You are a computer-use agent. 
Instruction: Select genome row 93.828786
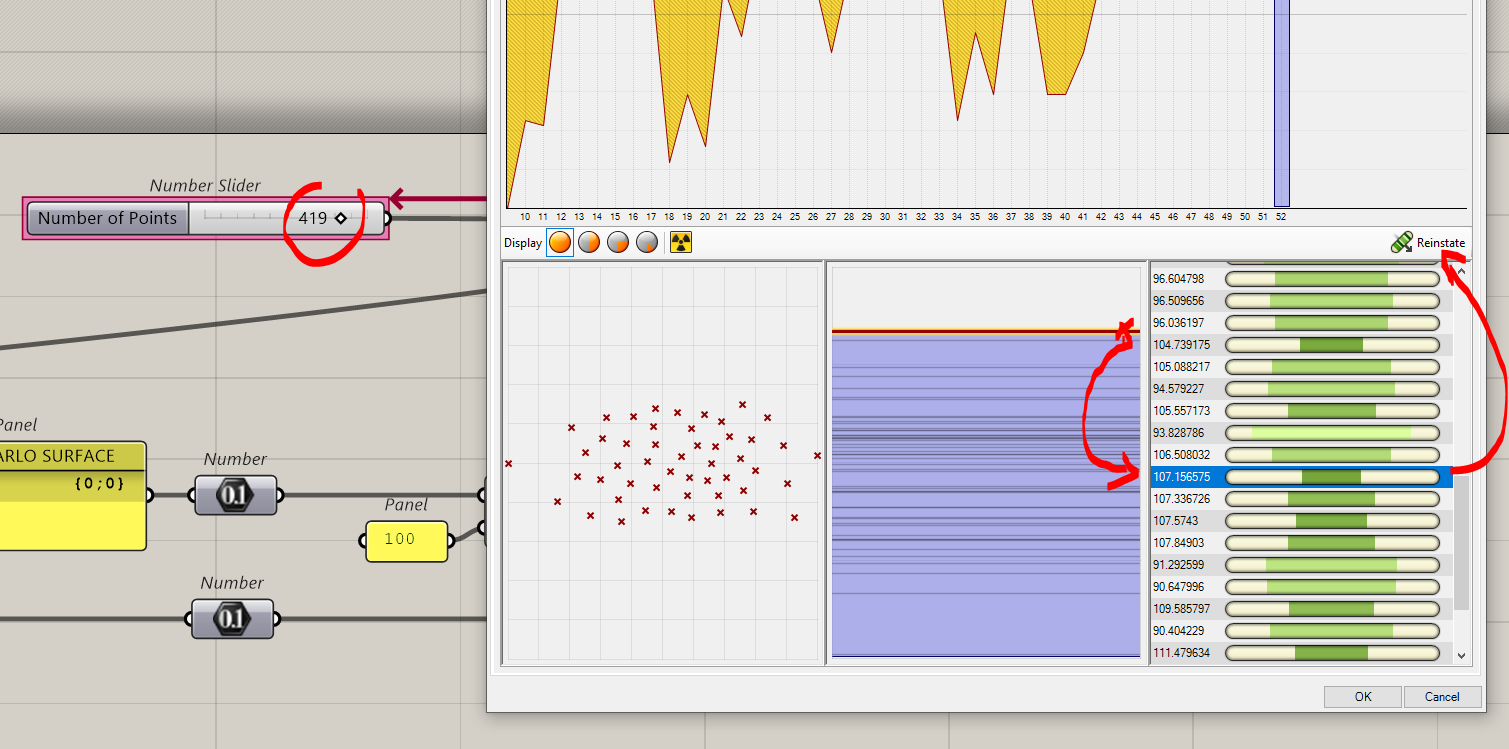click(1301, 433)
